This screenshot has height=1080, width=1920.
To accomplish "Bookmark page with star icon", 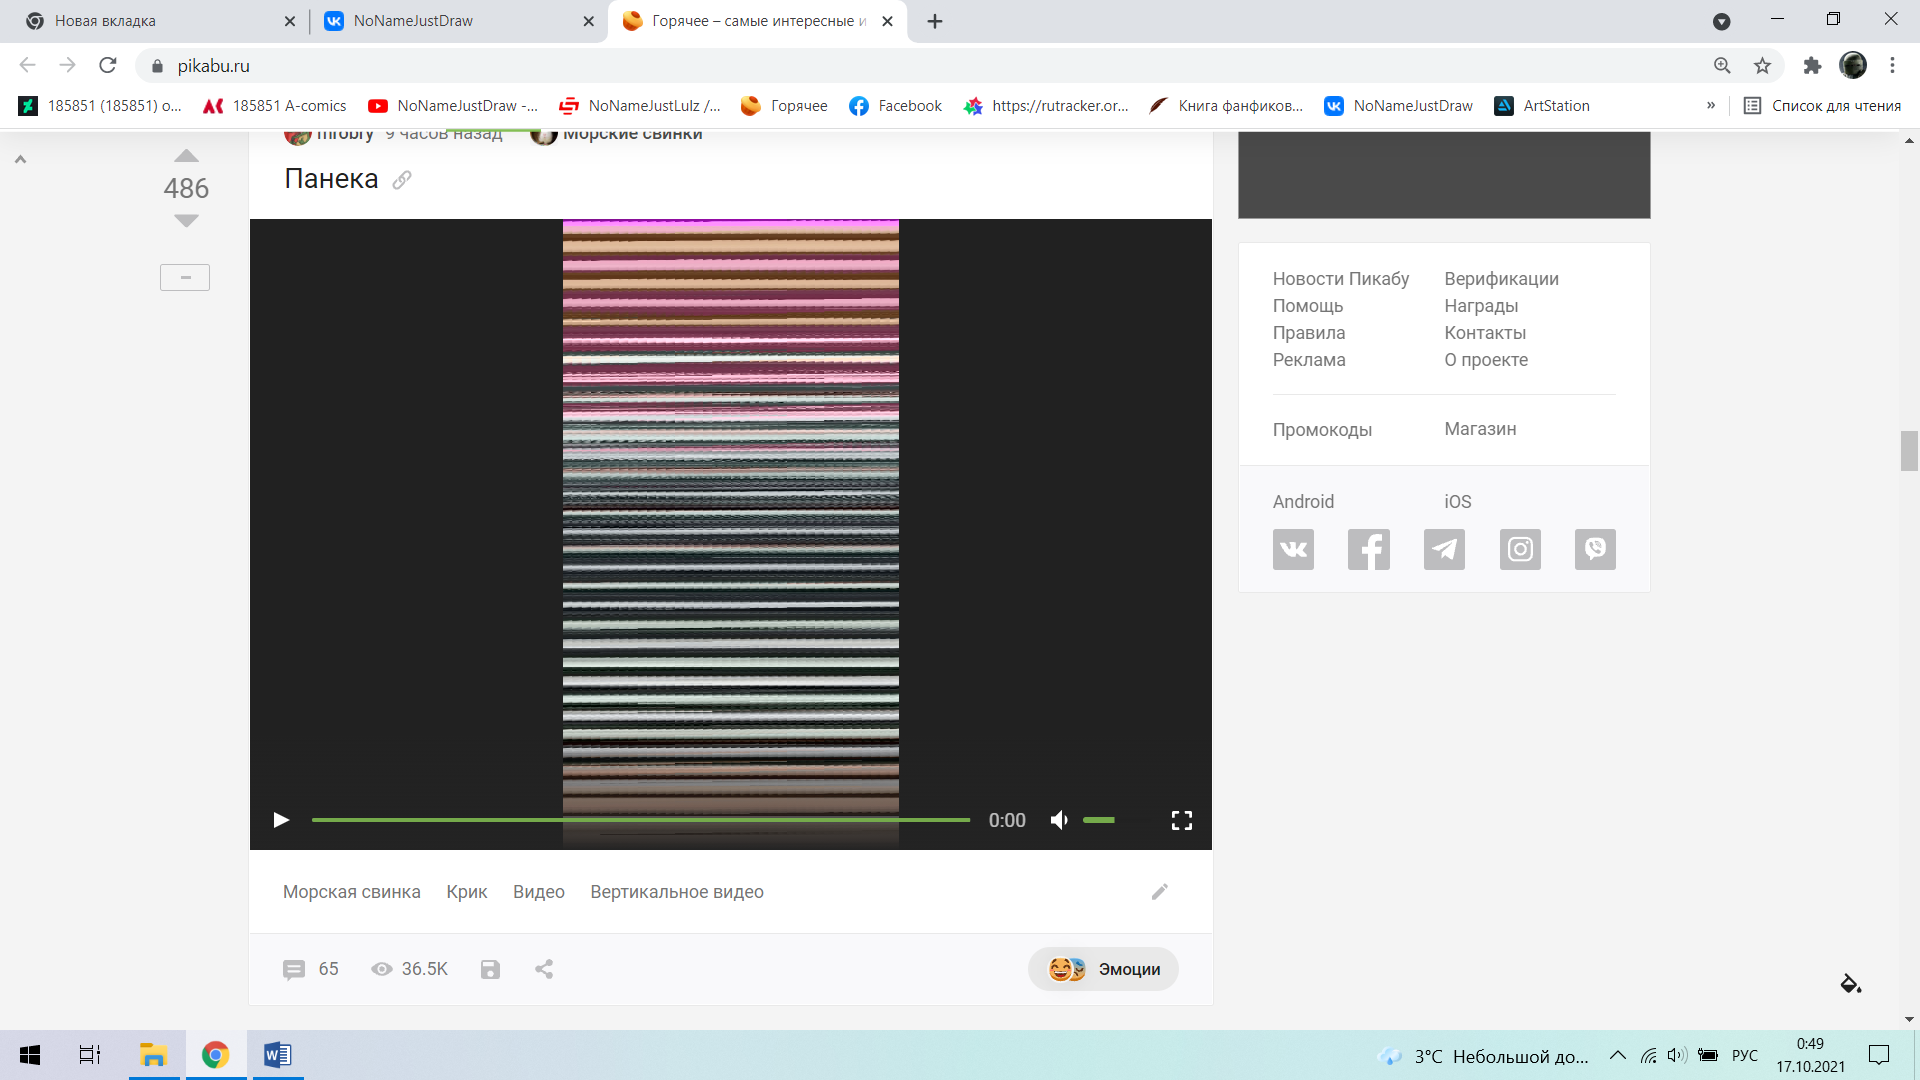I will pyautogui.click(x=1762, y=66).
